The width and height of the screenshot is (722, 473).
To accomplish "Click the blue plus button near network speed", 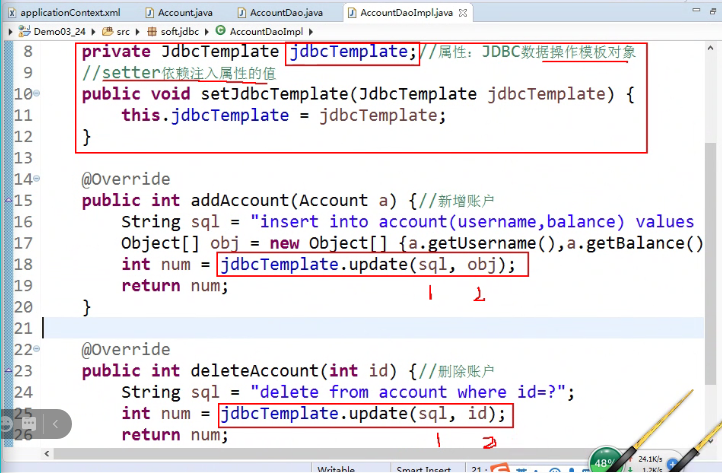I will tap(673, 464).
